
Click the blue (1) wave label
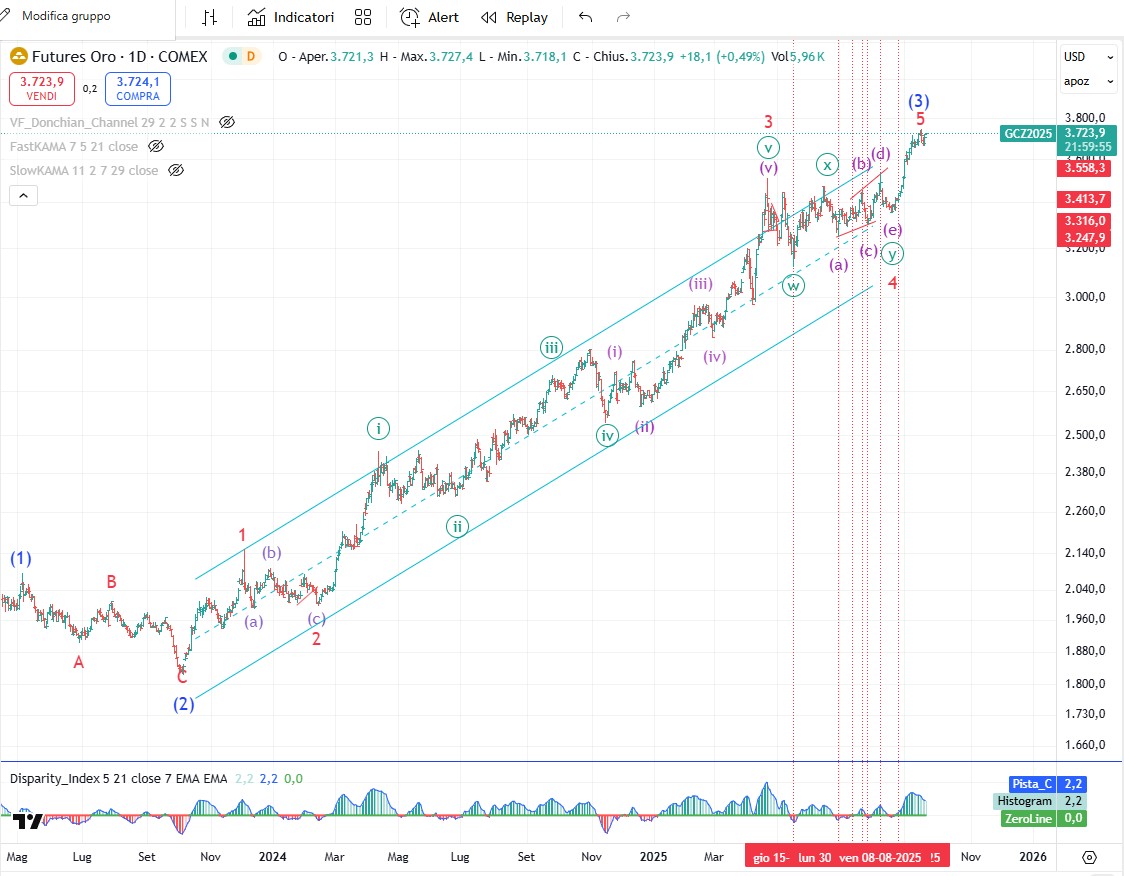(21, 558)
